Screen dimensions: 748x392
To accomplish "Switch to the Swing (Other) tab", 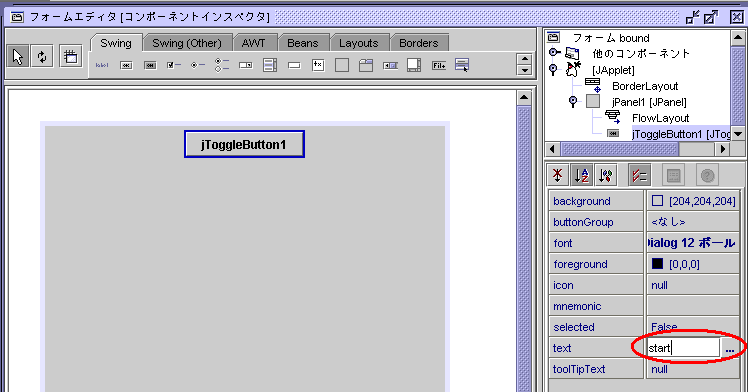I will (x=187, y=43).
